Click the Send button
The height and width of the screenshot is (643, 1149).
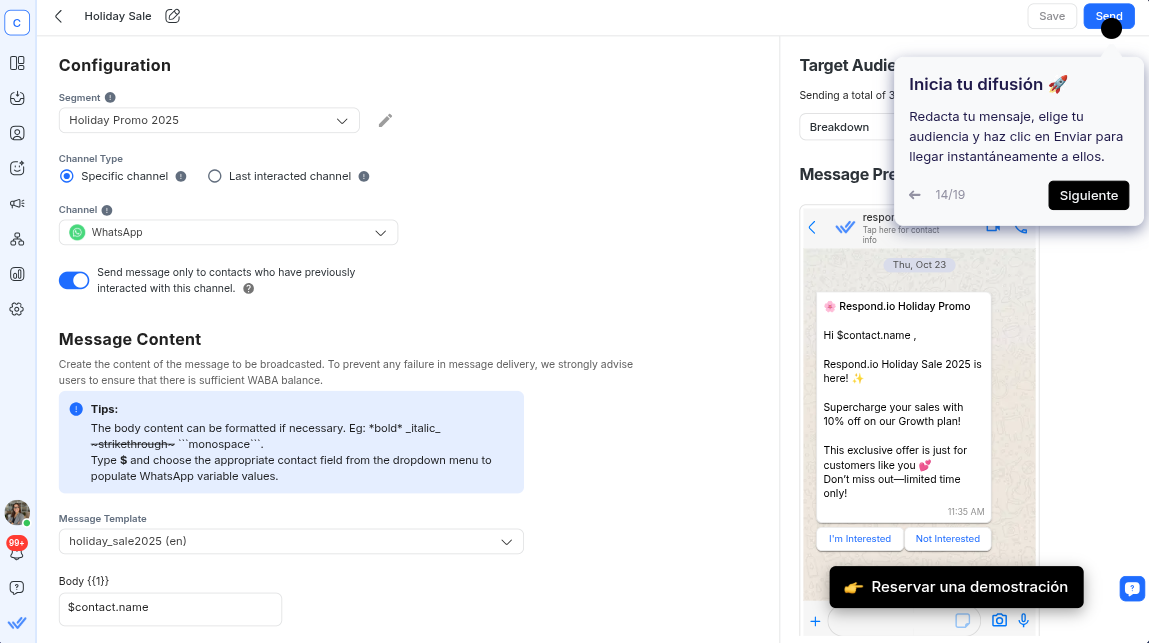pyautogui.click(x=1109, y=16)
